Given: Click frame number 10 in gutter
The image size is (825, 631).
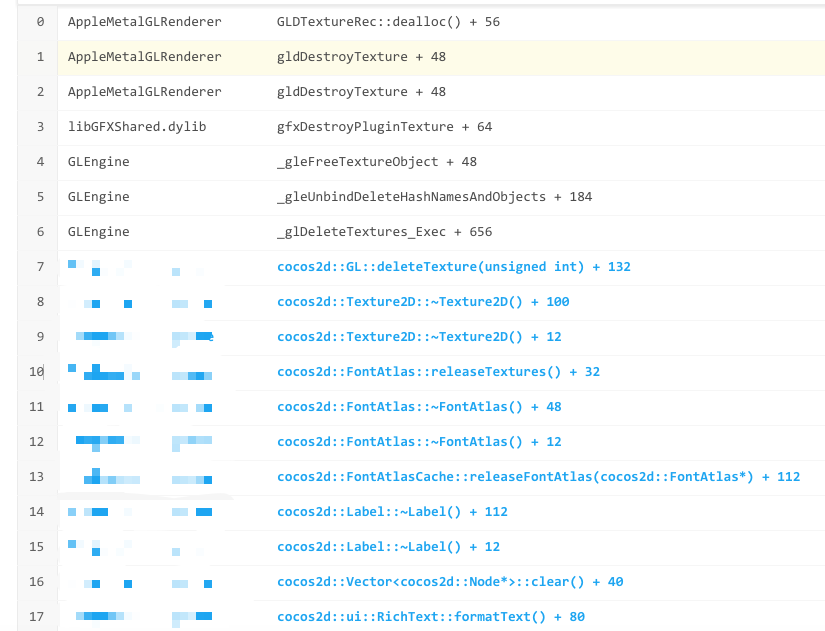Looking at the screenshot, I should [36, 372].
